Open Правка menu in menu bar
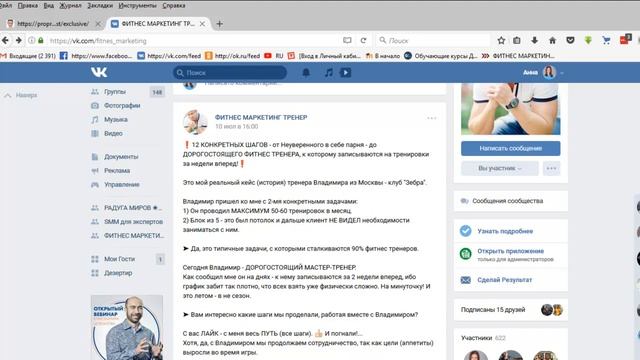 pyautogui.click(x=27, y=6)
